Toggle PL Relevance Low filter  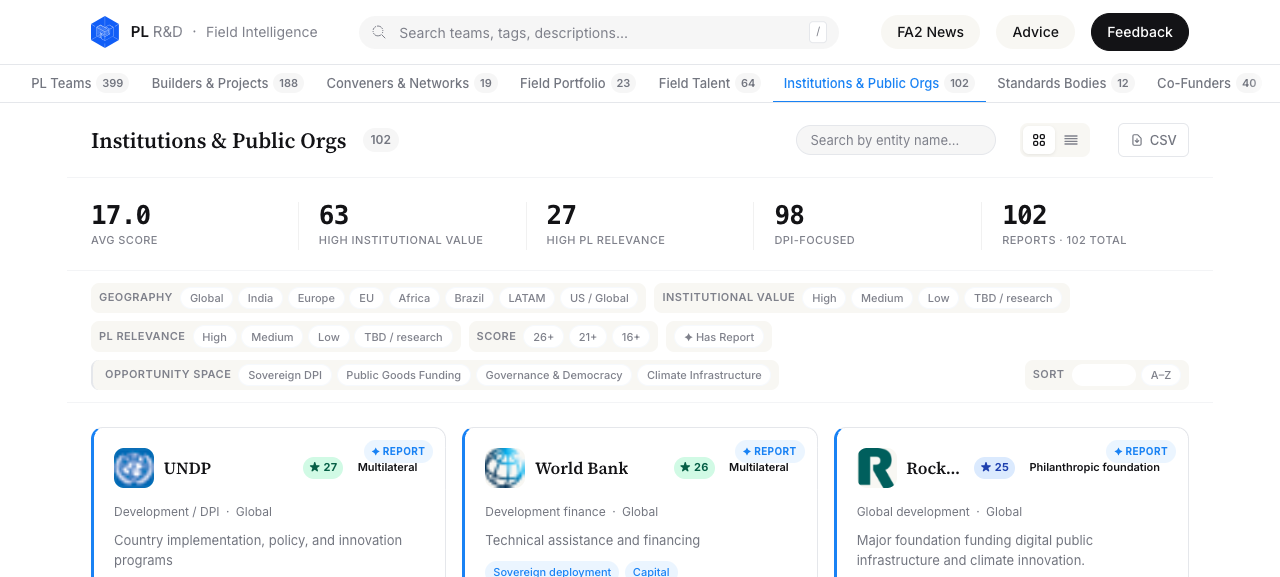329,337
